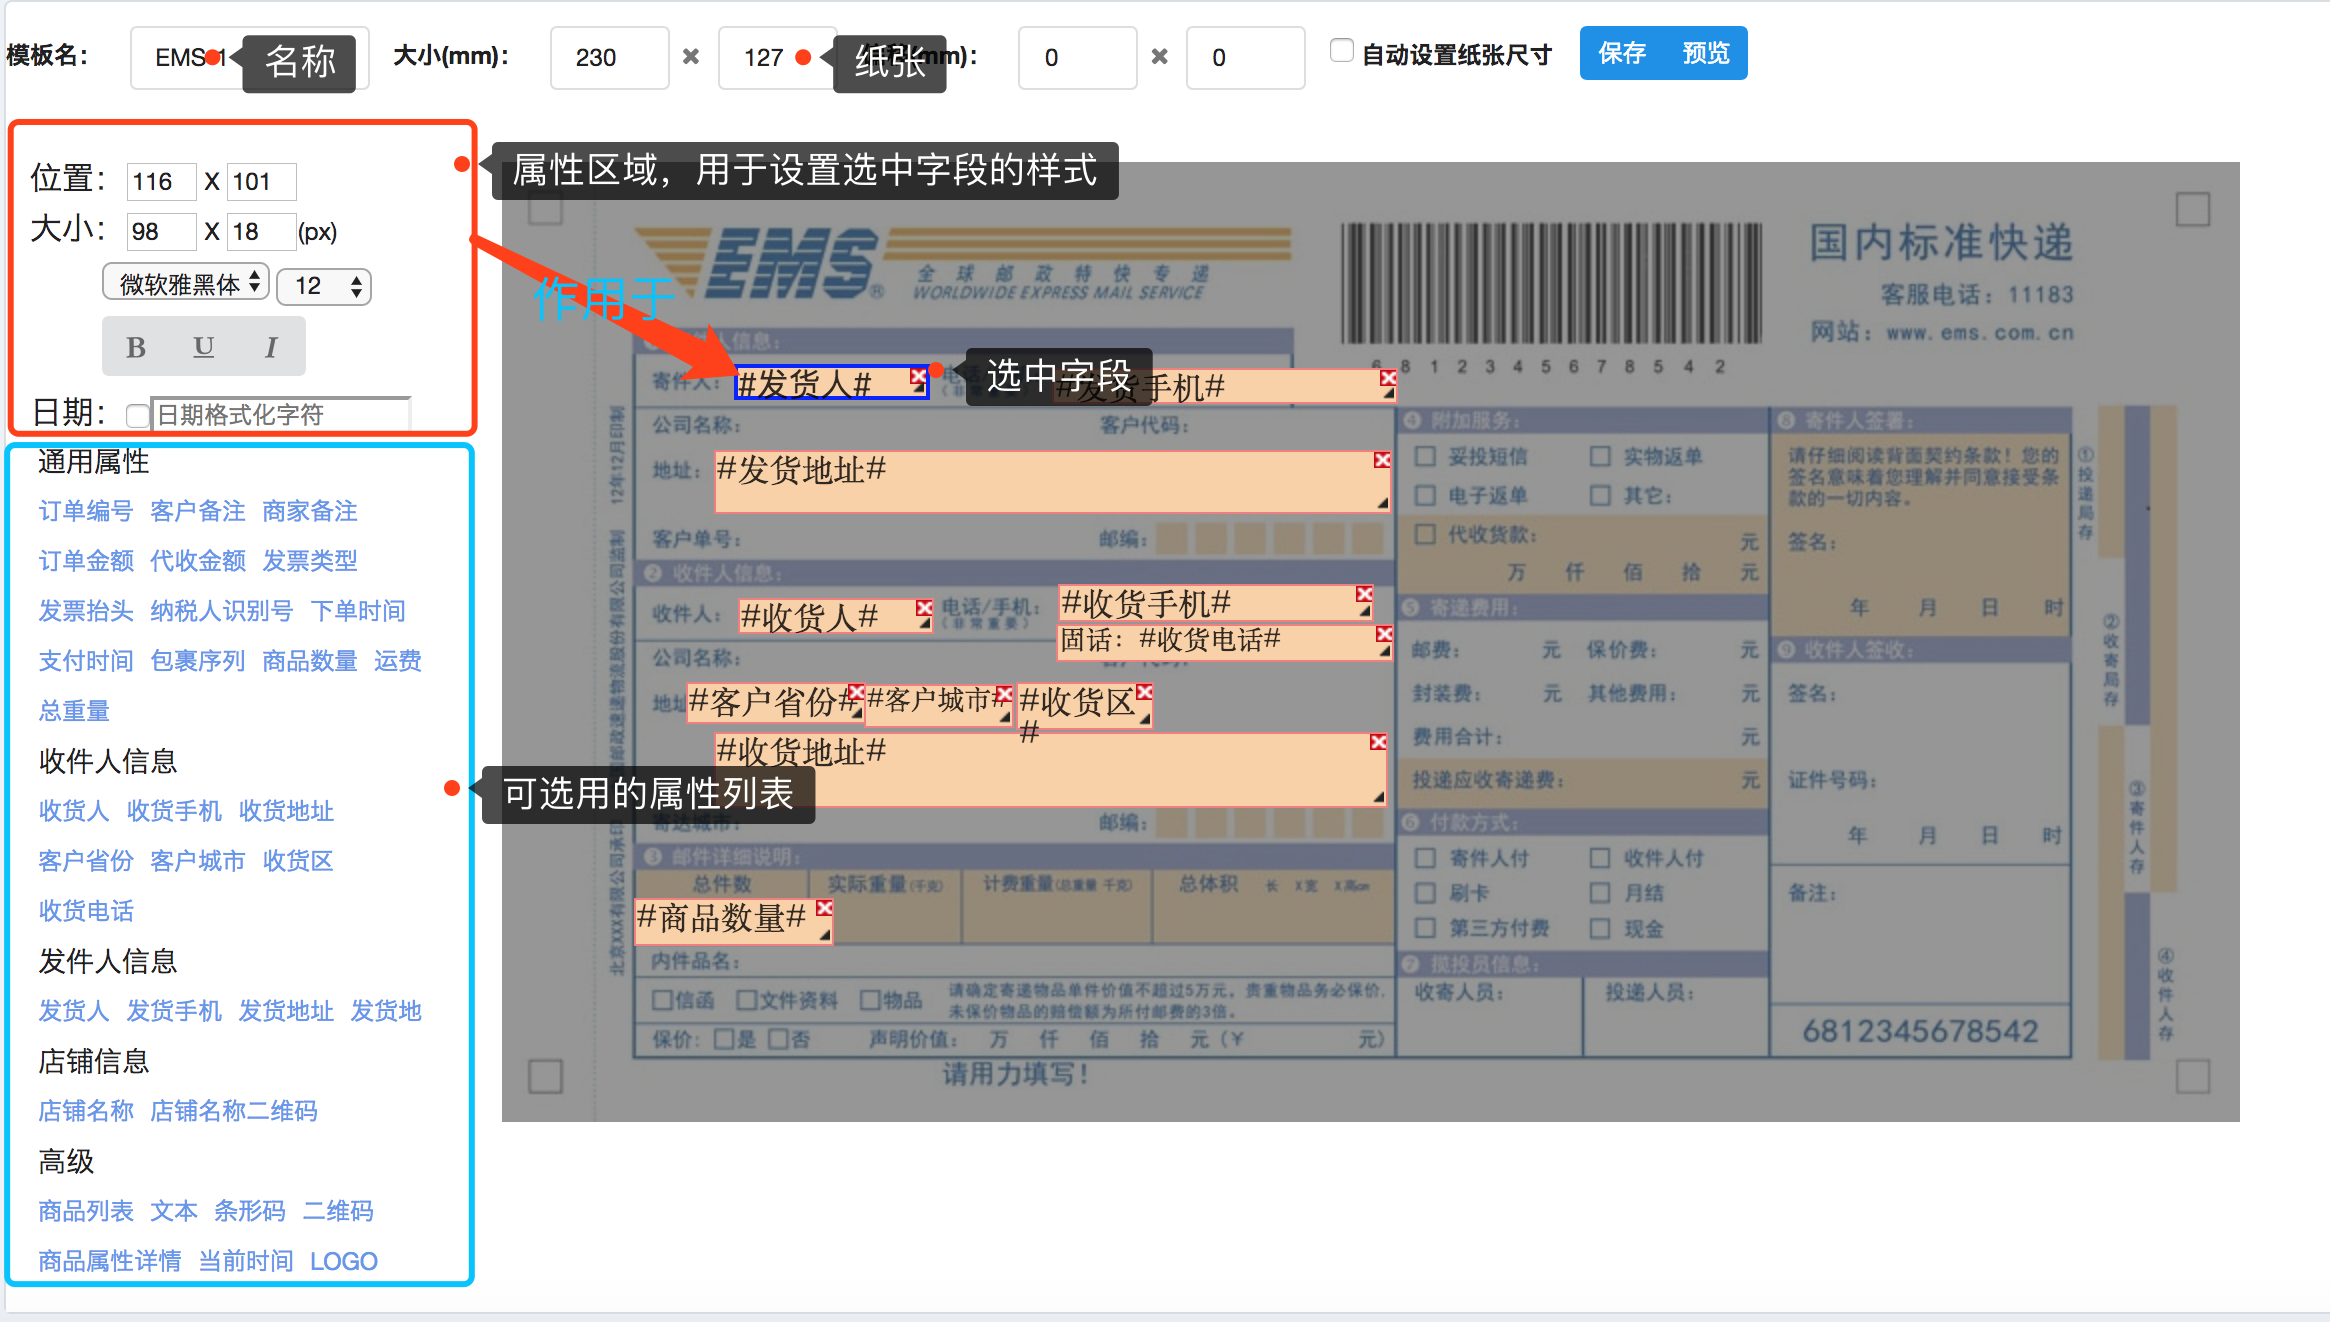Remove the #收货手机# field with red X
This screenshot has height=1322, width=2330.
click(1364, 594)
